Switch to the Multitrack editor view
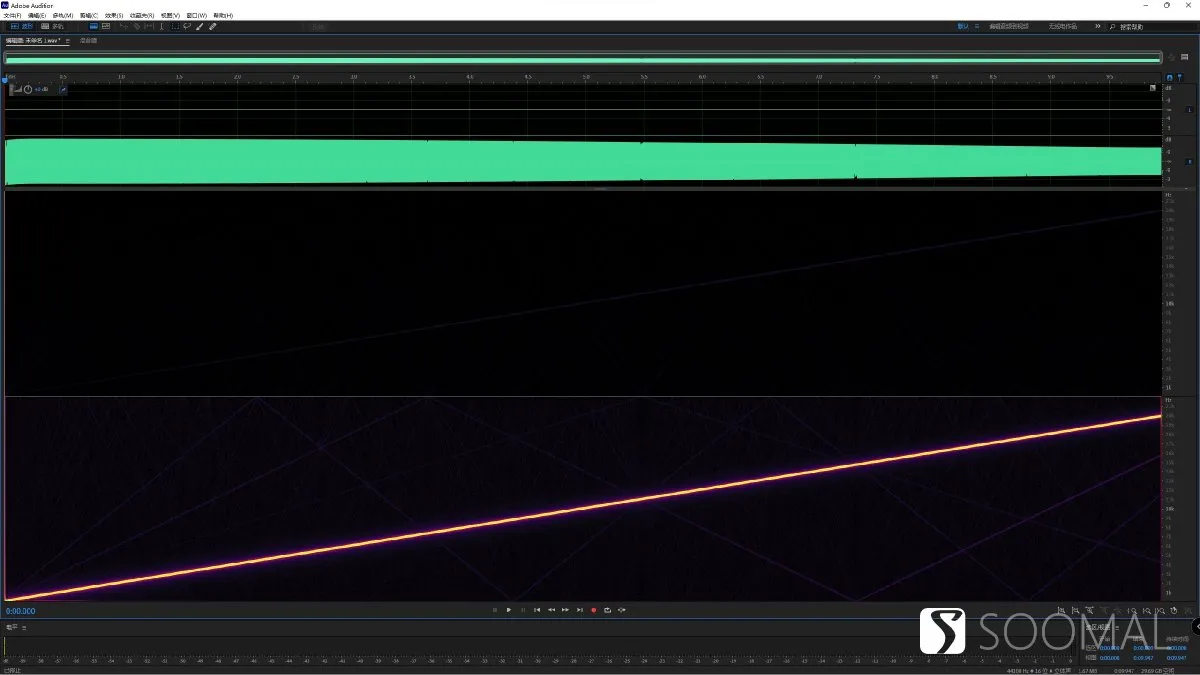 52,26
